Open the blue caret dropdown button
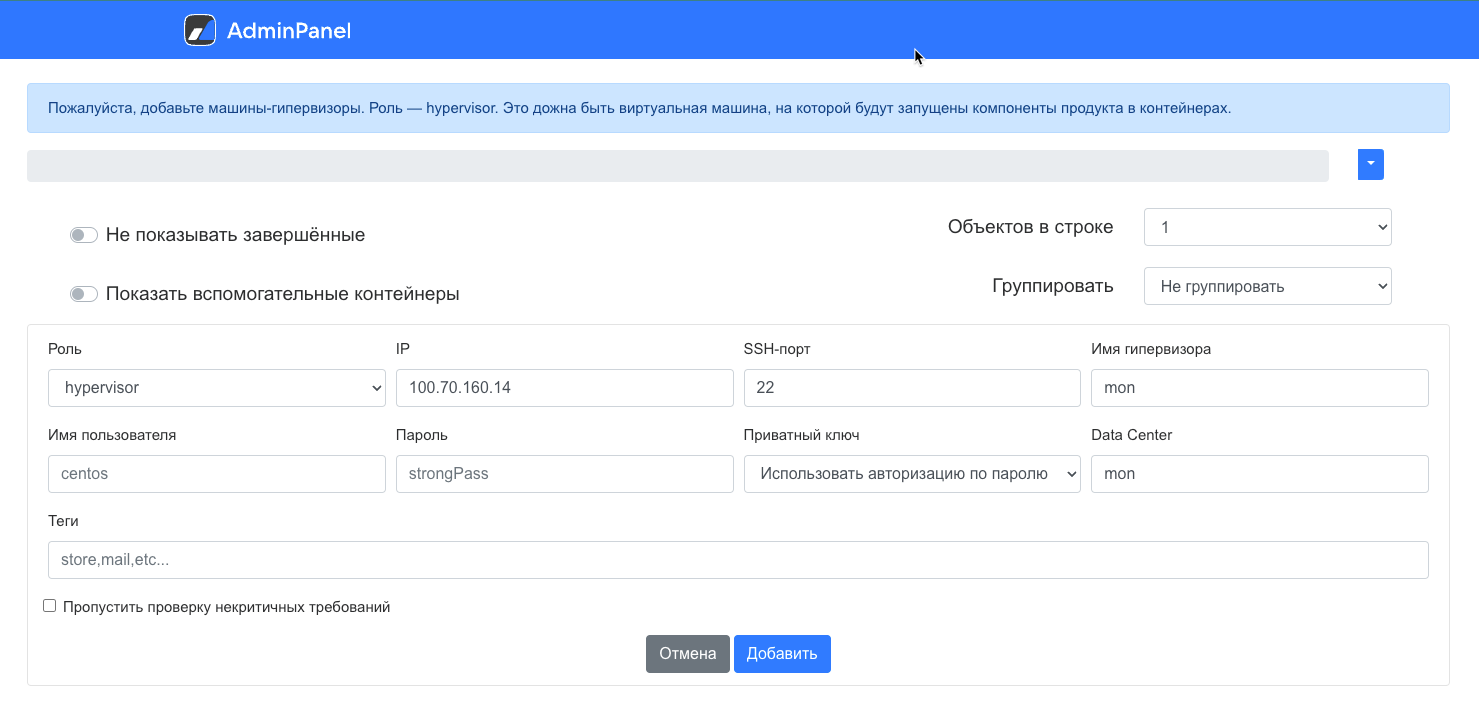The width and height of the screenshot is (1479, 715). [1370, 165]
